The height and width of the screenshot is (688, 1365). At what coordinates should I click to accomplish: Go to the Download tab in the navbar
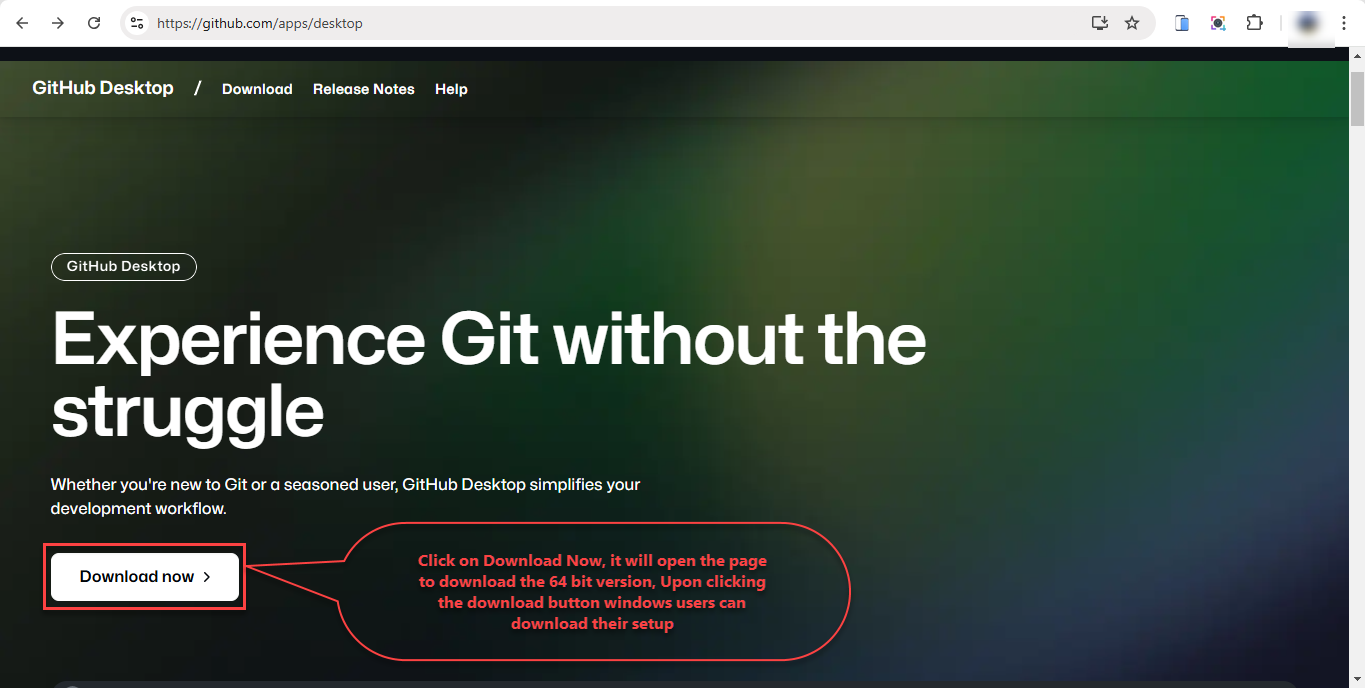click(x=256, y=89)
